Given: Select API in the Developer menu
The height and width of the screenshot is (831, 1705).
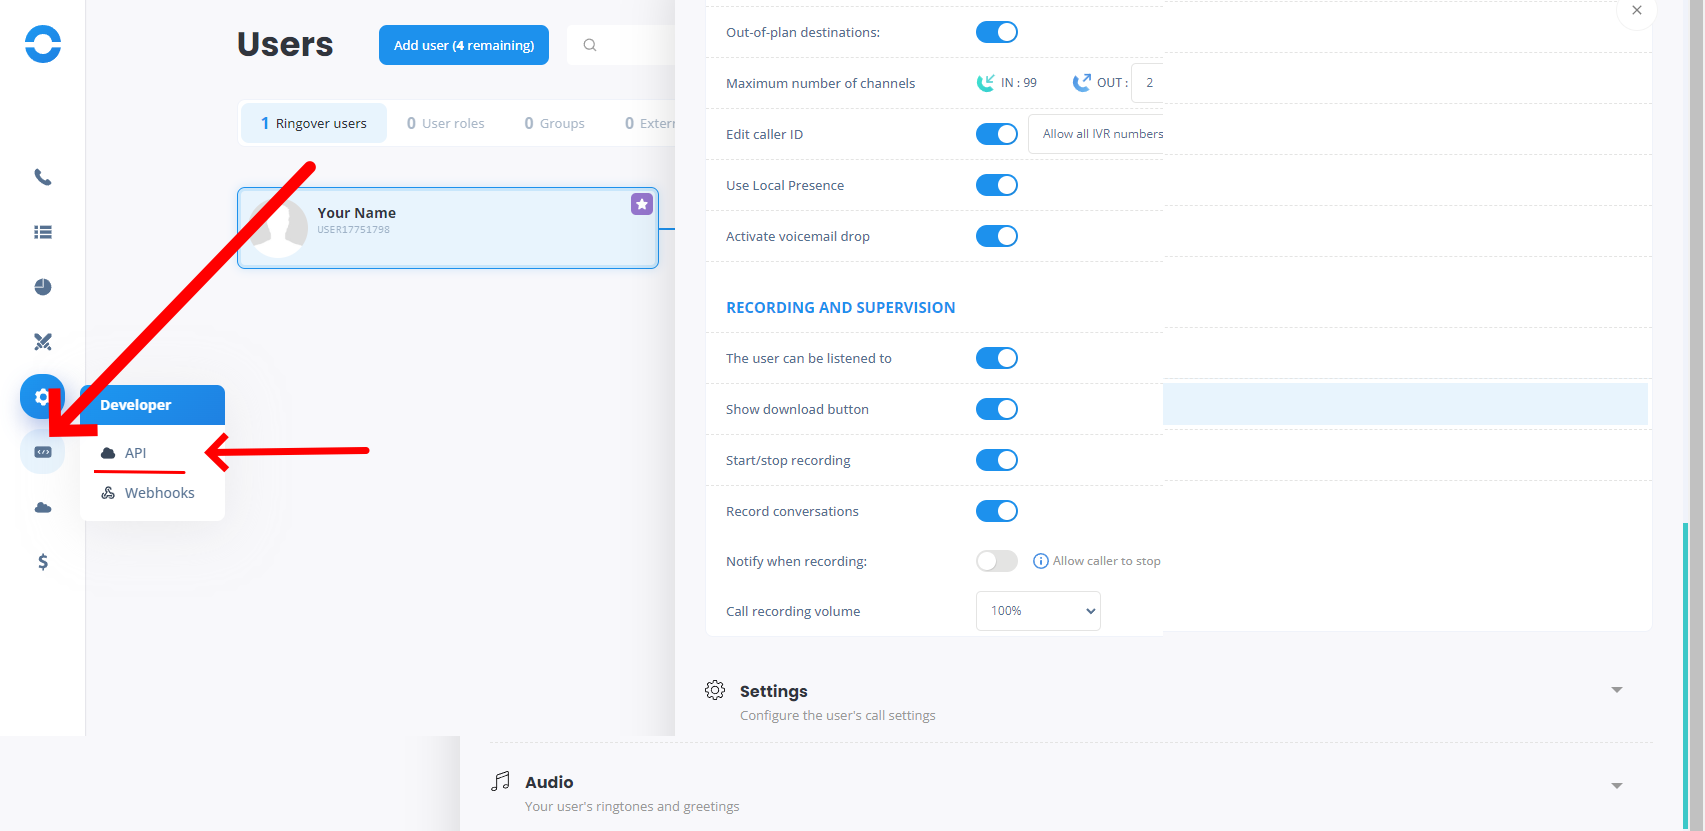Looking at the screenshot, I should [x=136, y=453].
